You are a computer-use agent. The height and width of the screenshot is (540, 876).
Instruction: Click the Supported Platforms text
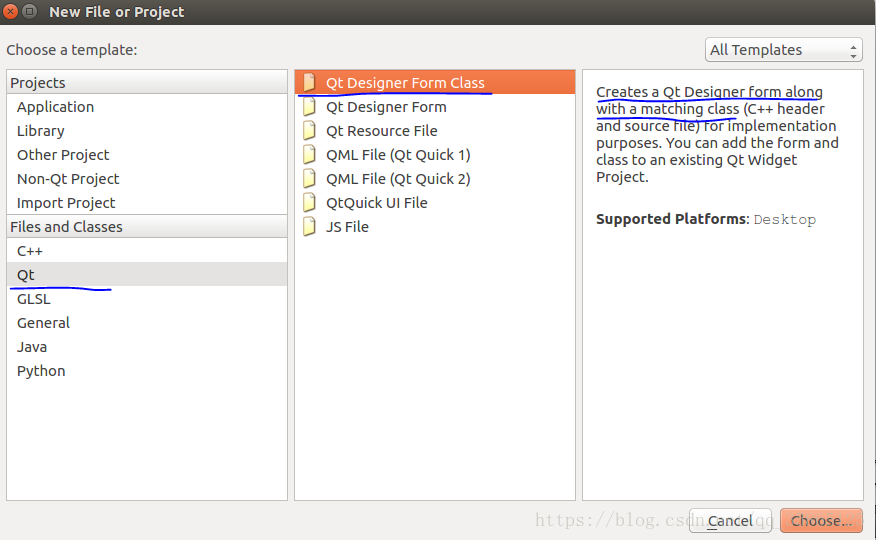pyautogui.click(x=672, y=219)
